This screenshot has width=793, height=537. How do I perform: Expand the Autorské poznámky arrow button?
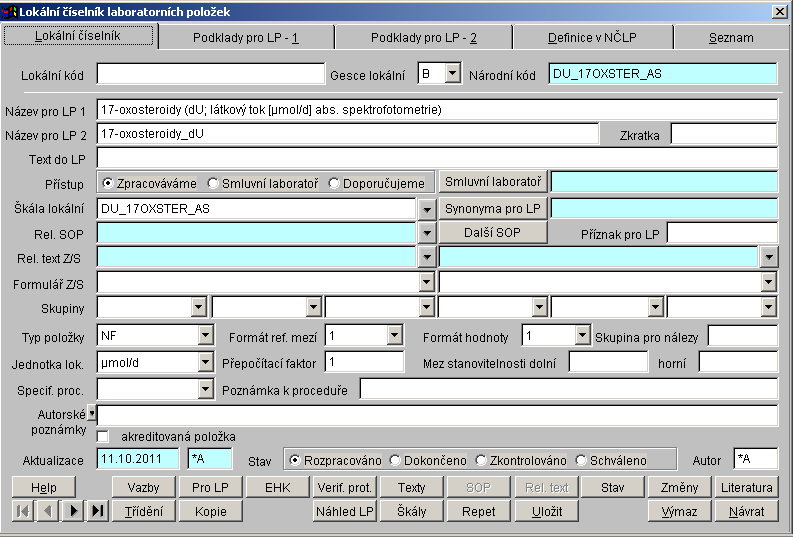click(x=92, y=412)
